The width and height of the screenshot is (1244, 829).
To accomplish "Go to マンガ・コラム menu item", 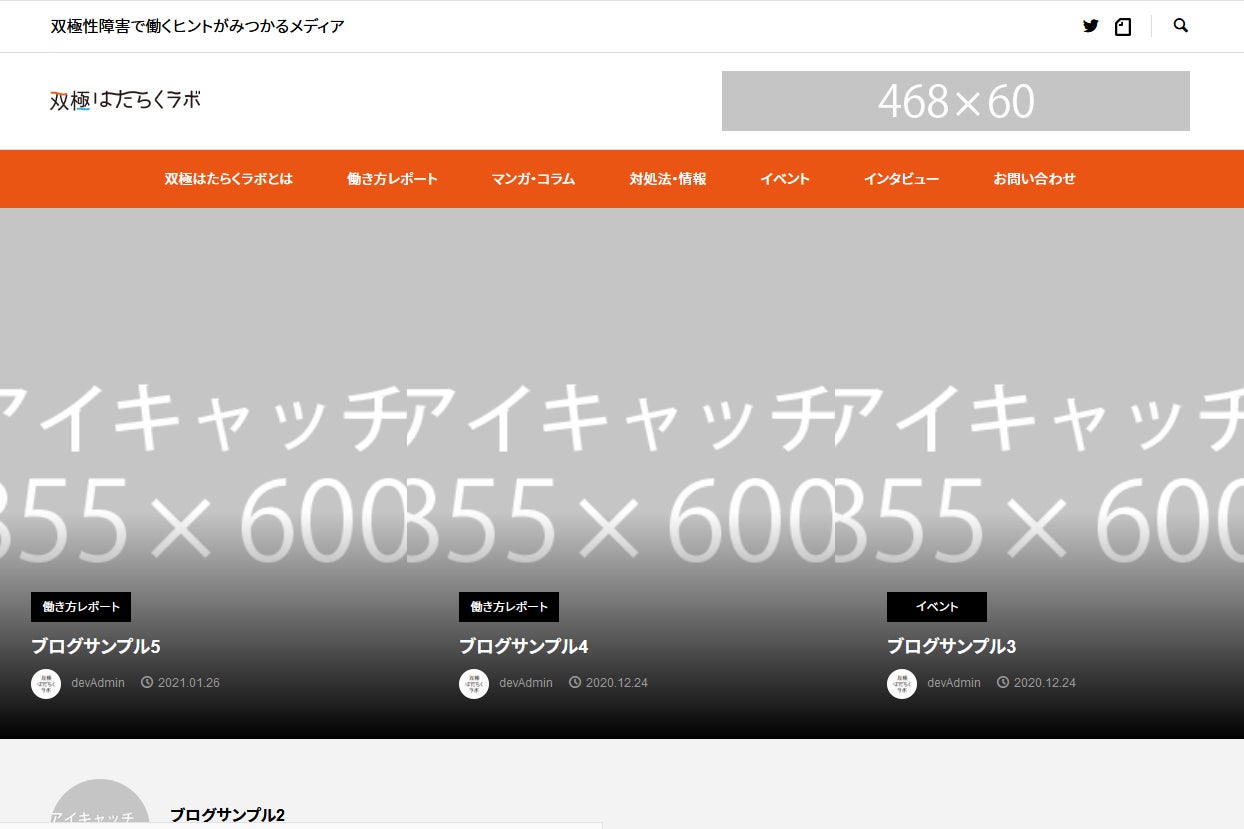I will coord(533,179).
